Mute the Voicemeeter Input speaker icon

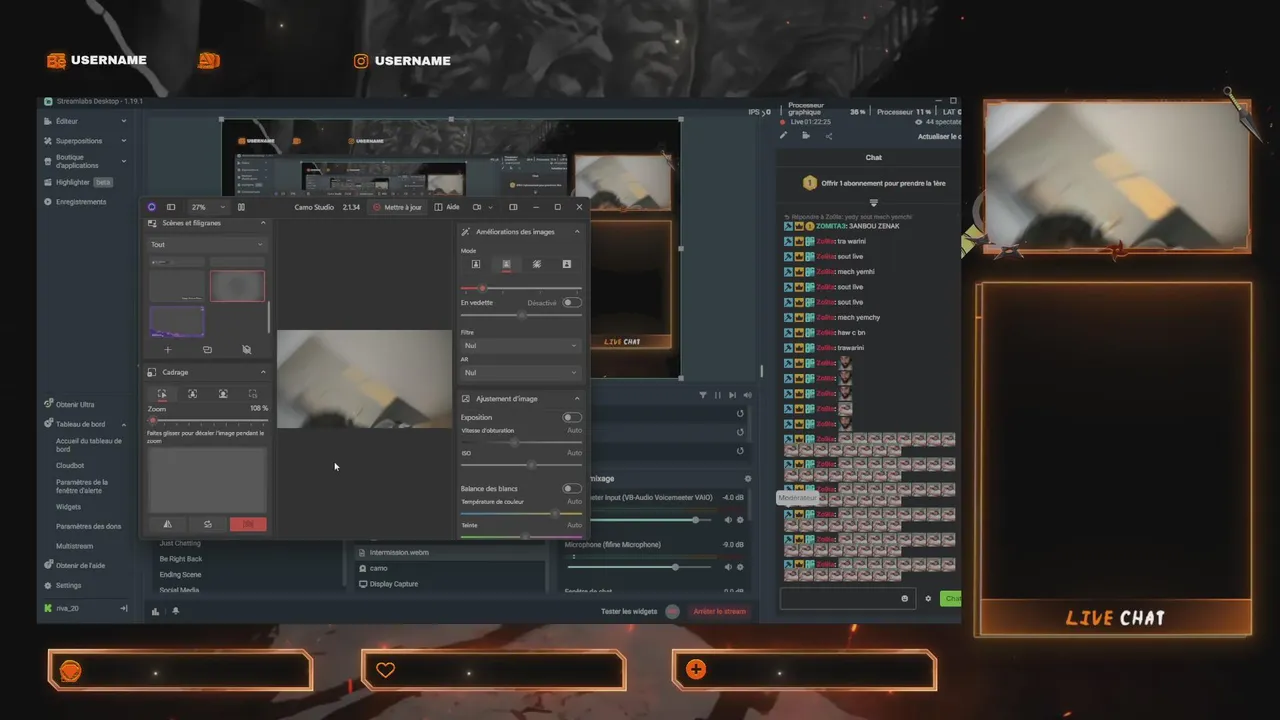click(x=728, y=520)
